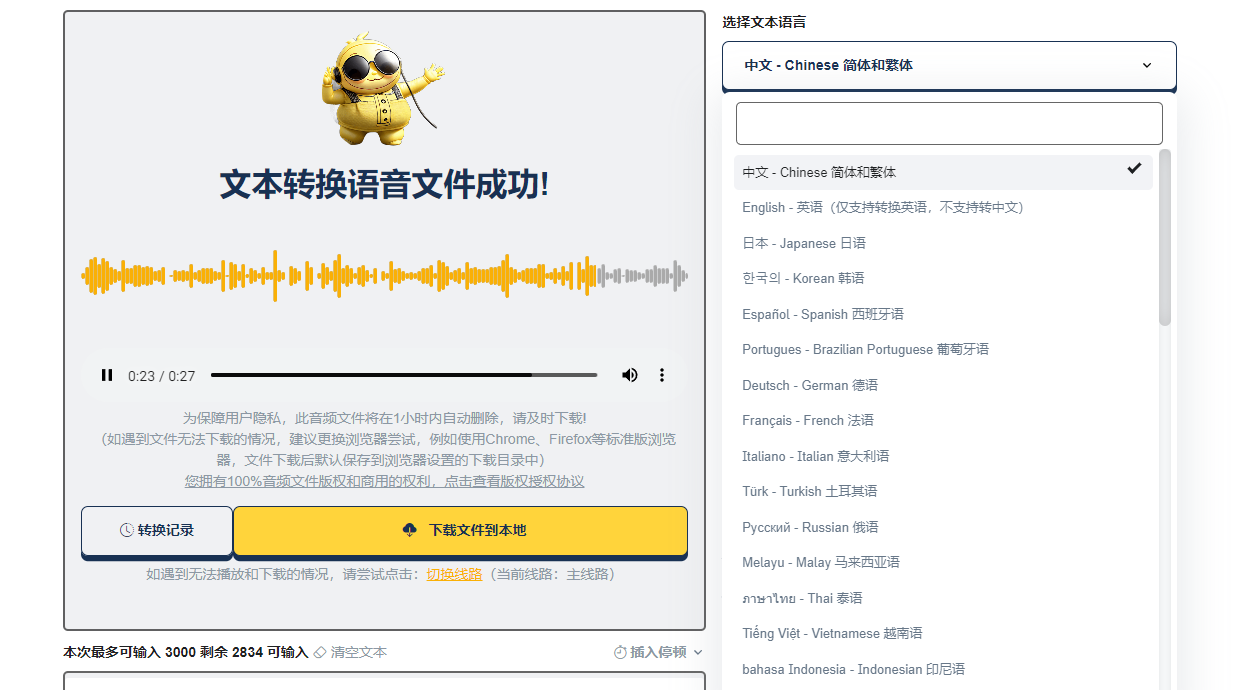
Task: Click the audio waveform visualization
Action: (384, 276)
